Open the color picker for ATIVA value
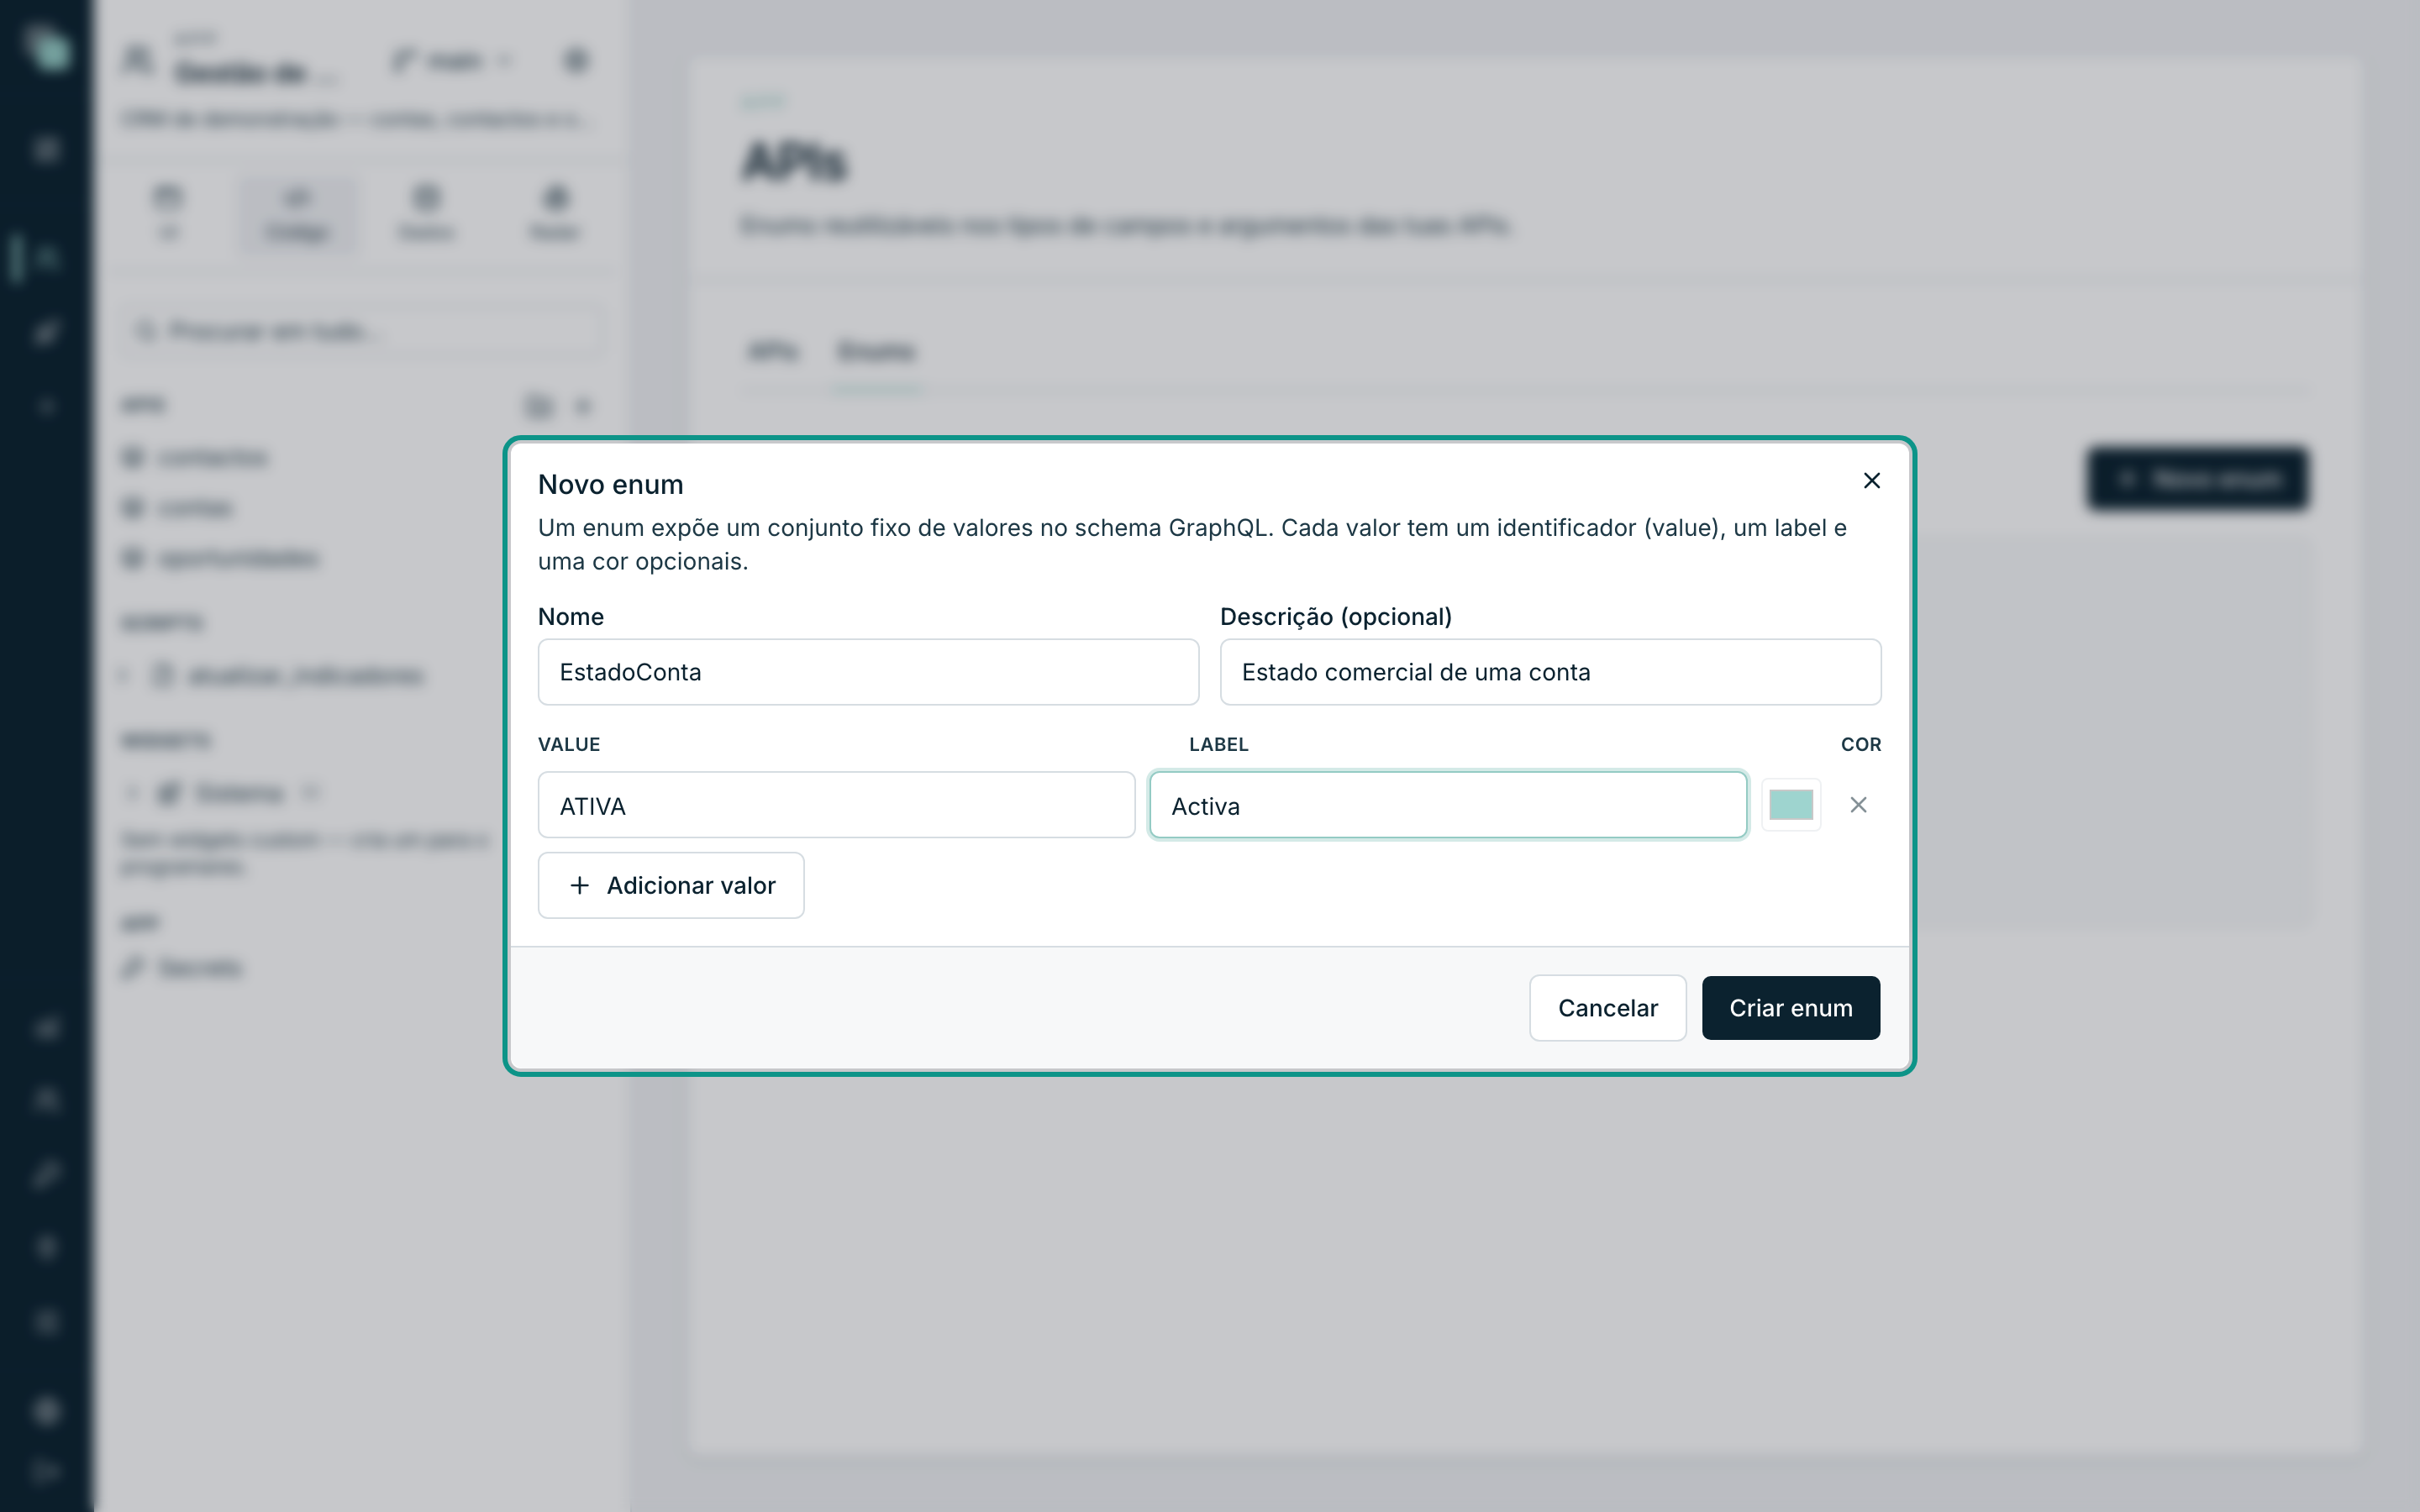2420x1512 pixels. pyautogui.click(x=1791, y=805)
